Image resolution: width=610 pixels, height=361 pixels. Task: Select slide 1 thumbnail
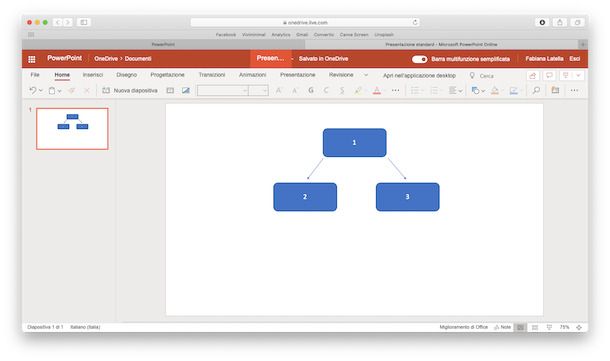click(72, 129)
